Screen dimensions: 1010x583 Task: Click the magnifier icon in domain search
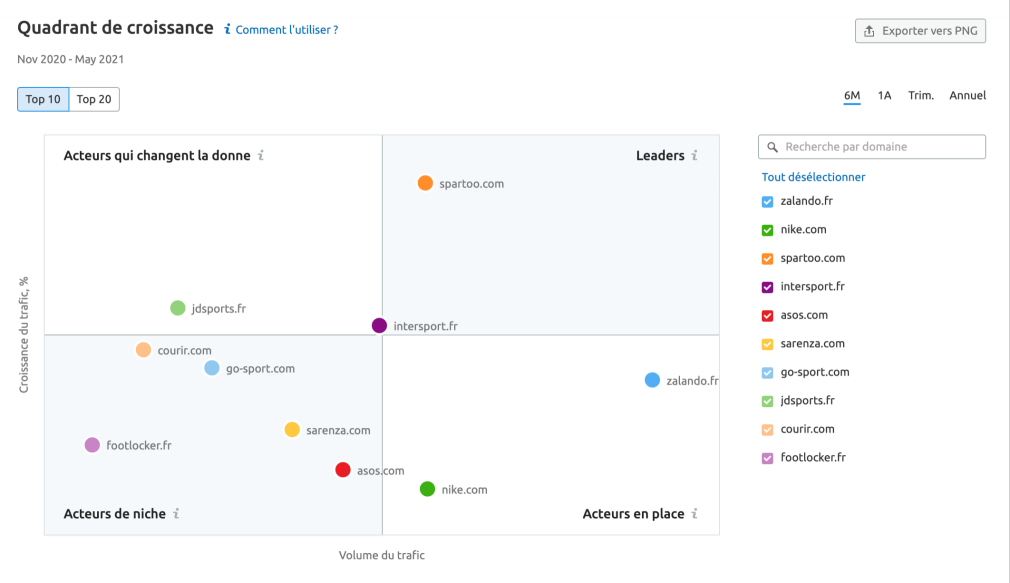pyautogui.click(x=772, y=147)
